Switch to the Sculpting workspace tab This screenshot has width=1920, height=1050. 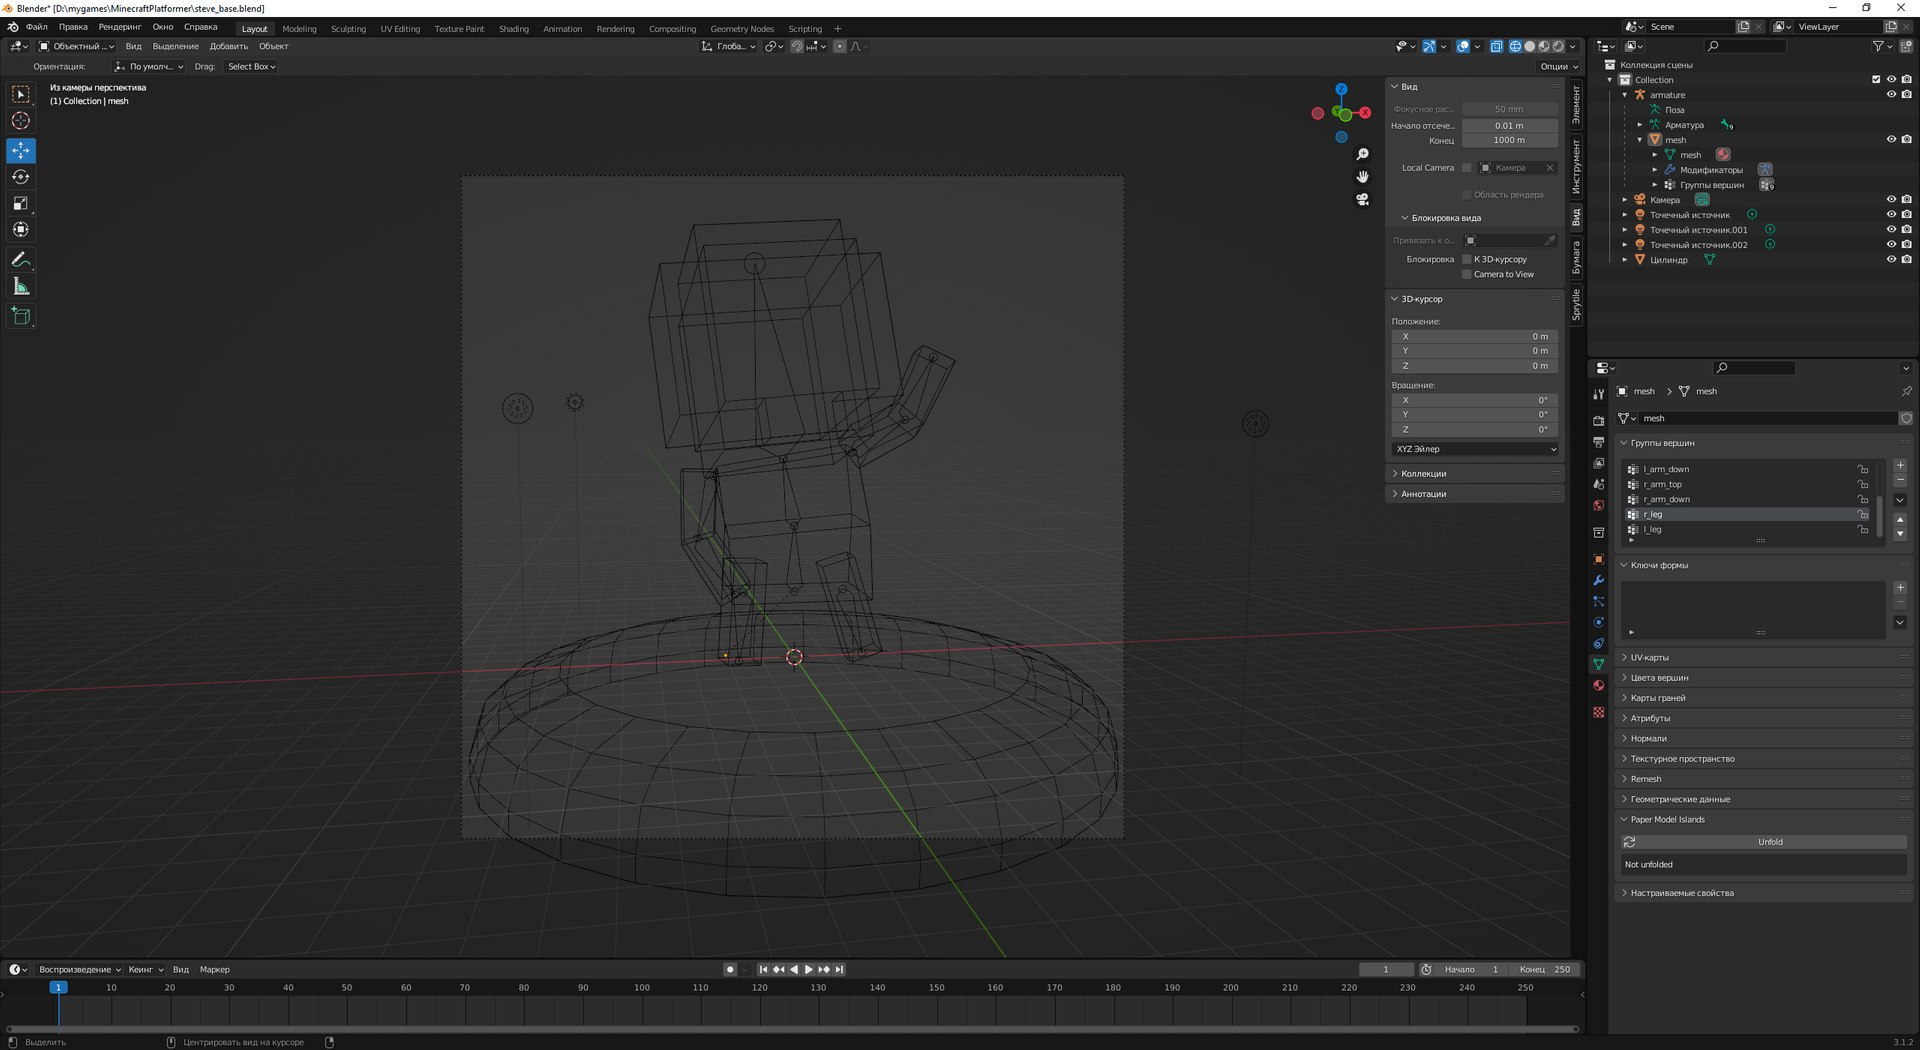tap(348, 29)
